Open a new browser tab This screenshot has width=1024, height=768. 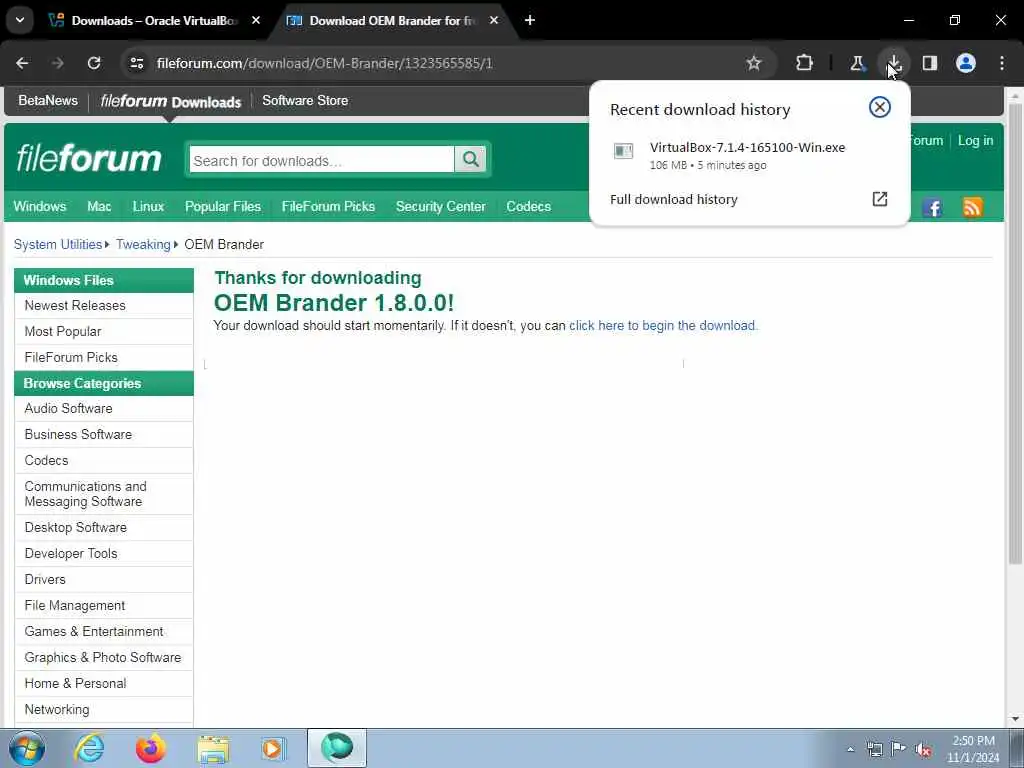click(x=530, y=20)
